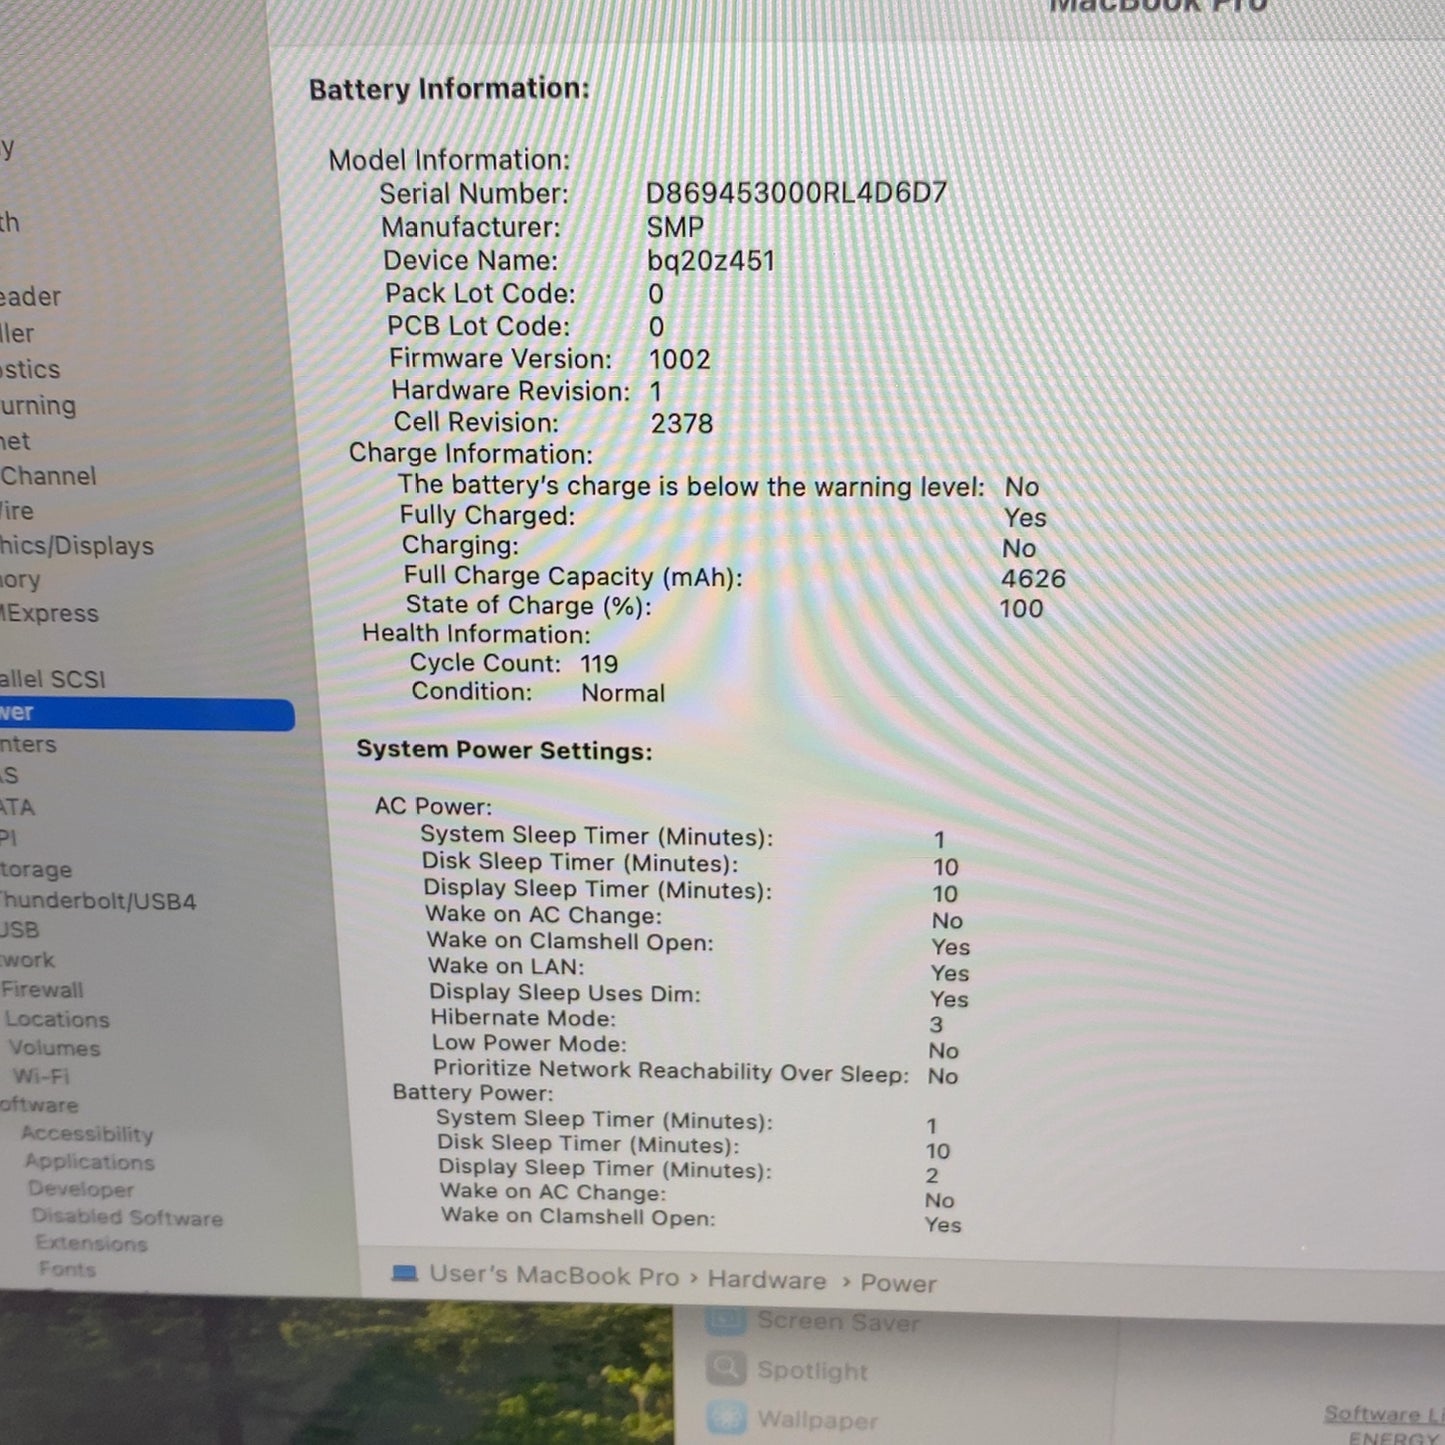Open Disabled Software in the sidebar
Image resolution: width=1445 pixels, height=1445 pixels.
click(x=127, y=1217)
